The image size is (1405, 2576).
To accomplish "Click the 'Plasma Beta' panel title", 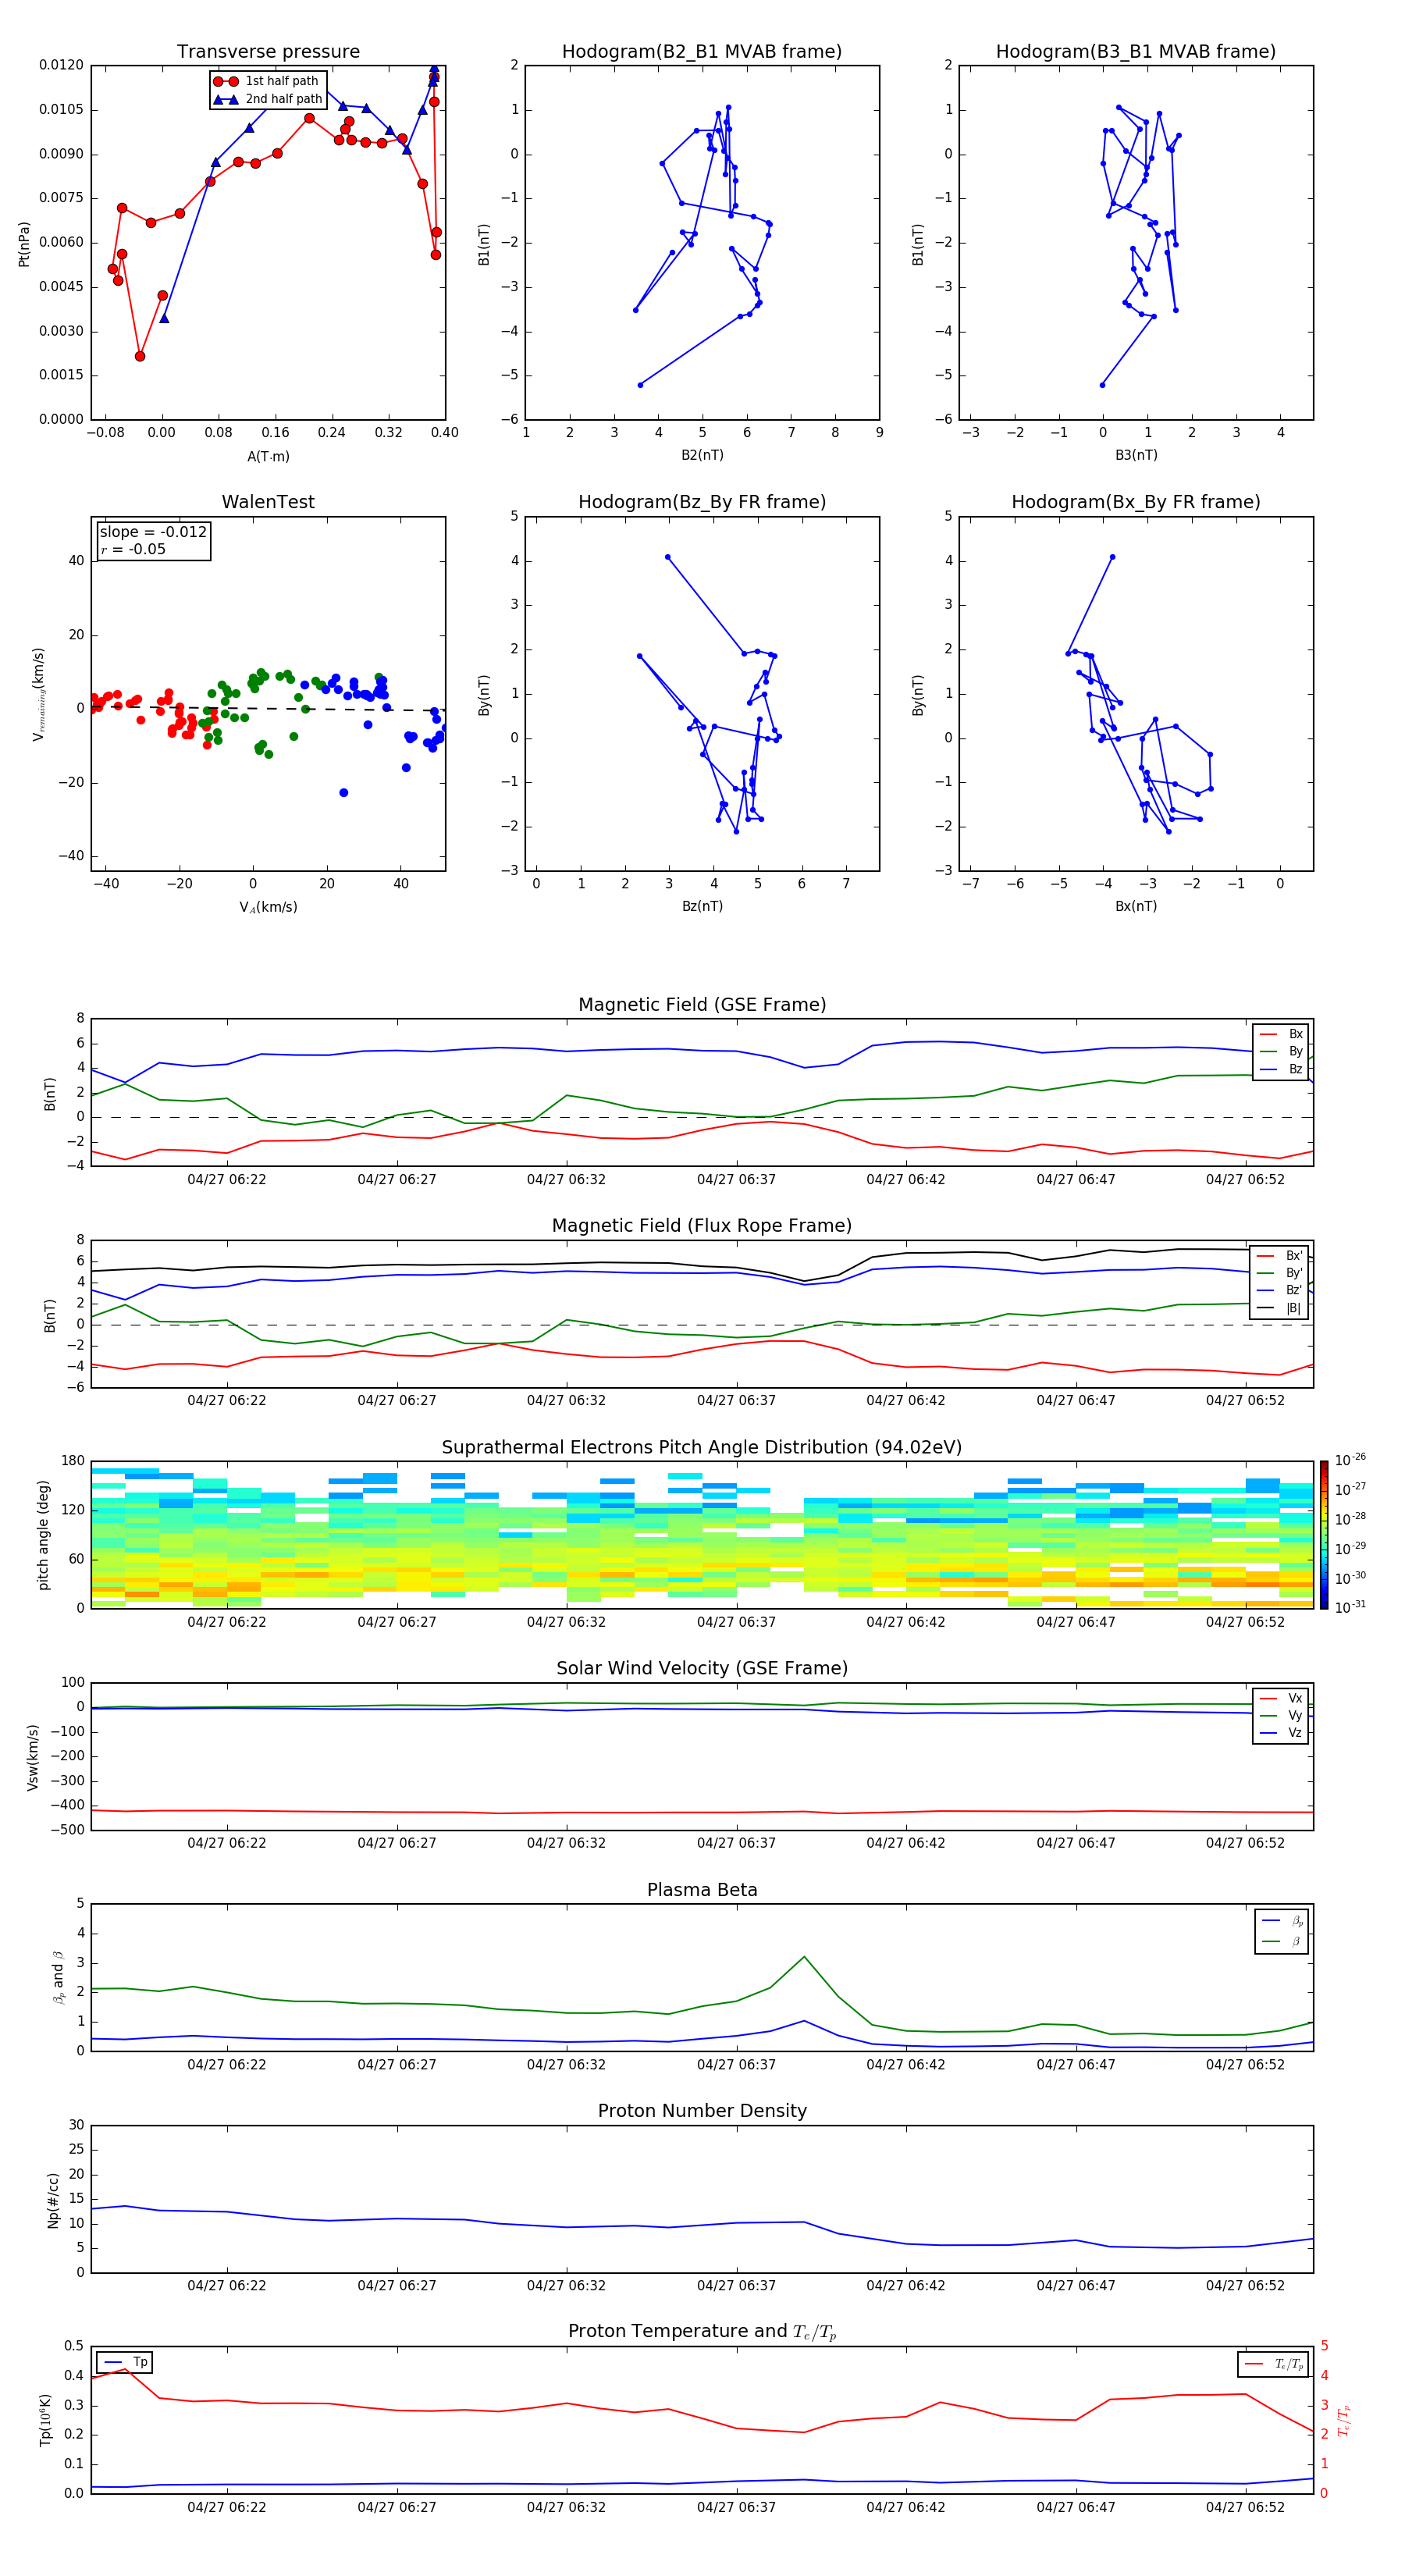I will 702,1891.
